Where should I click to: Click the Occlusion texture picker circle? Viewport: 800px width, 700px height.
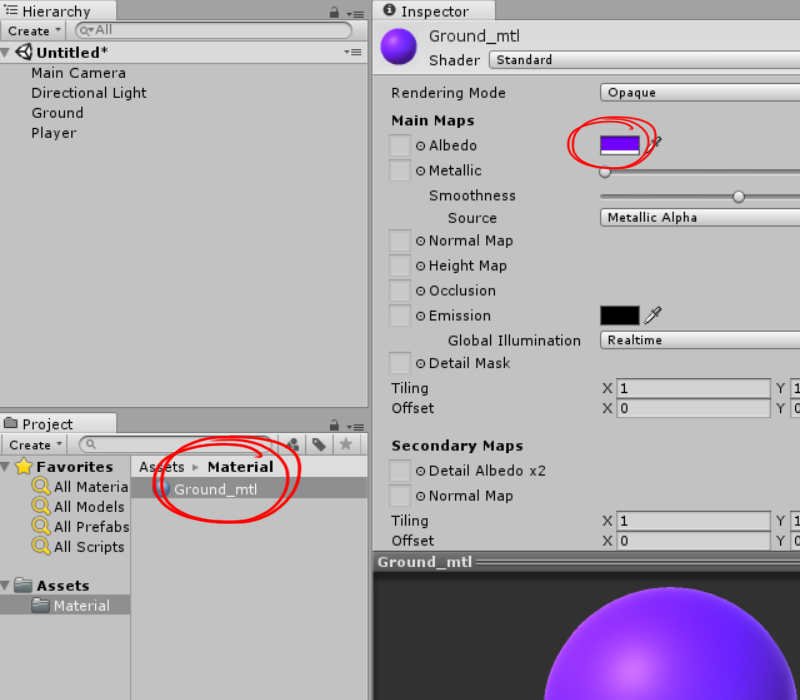point(420,291)
